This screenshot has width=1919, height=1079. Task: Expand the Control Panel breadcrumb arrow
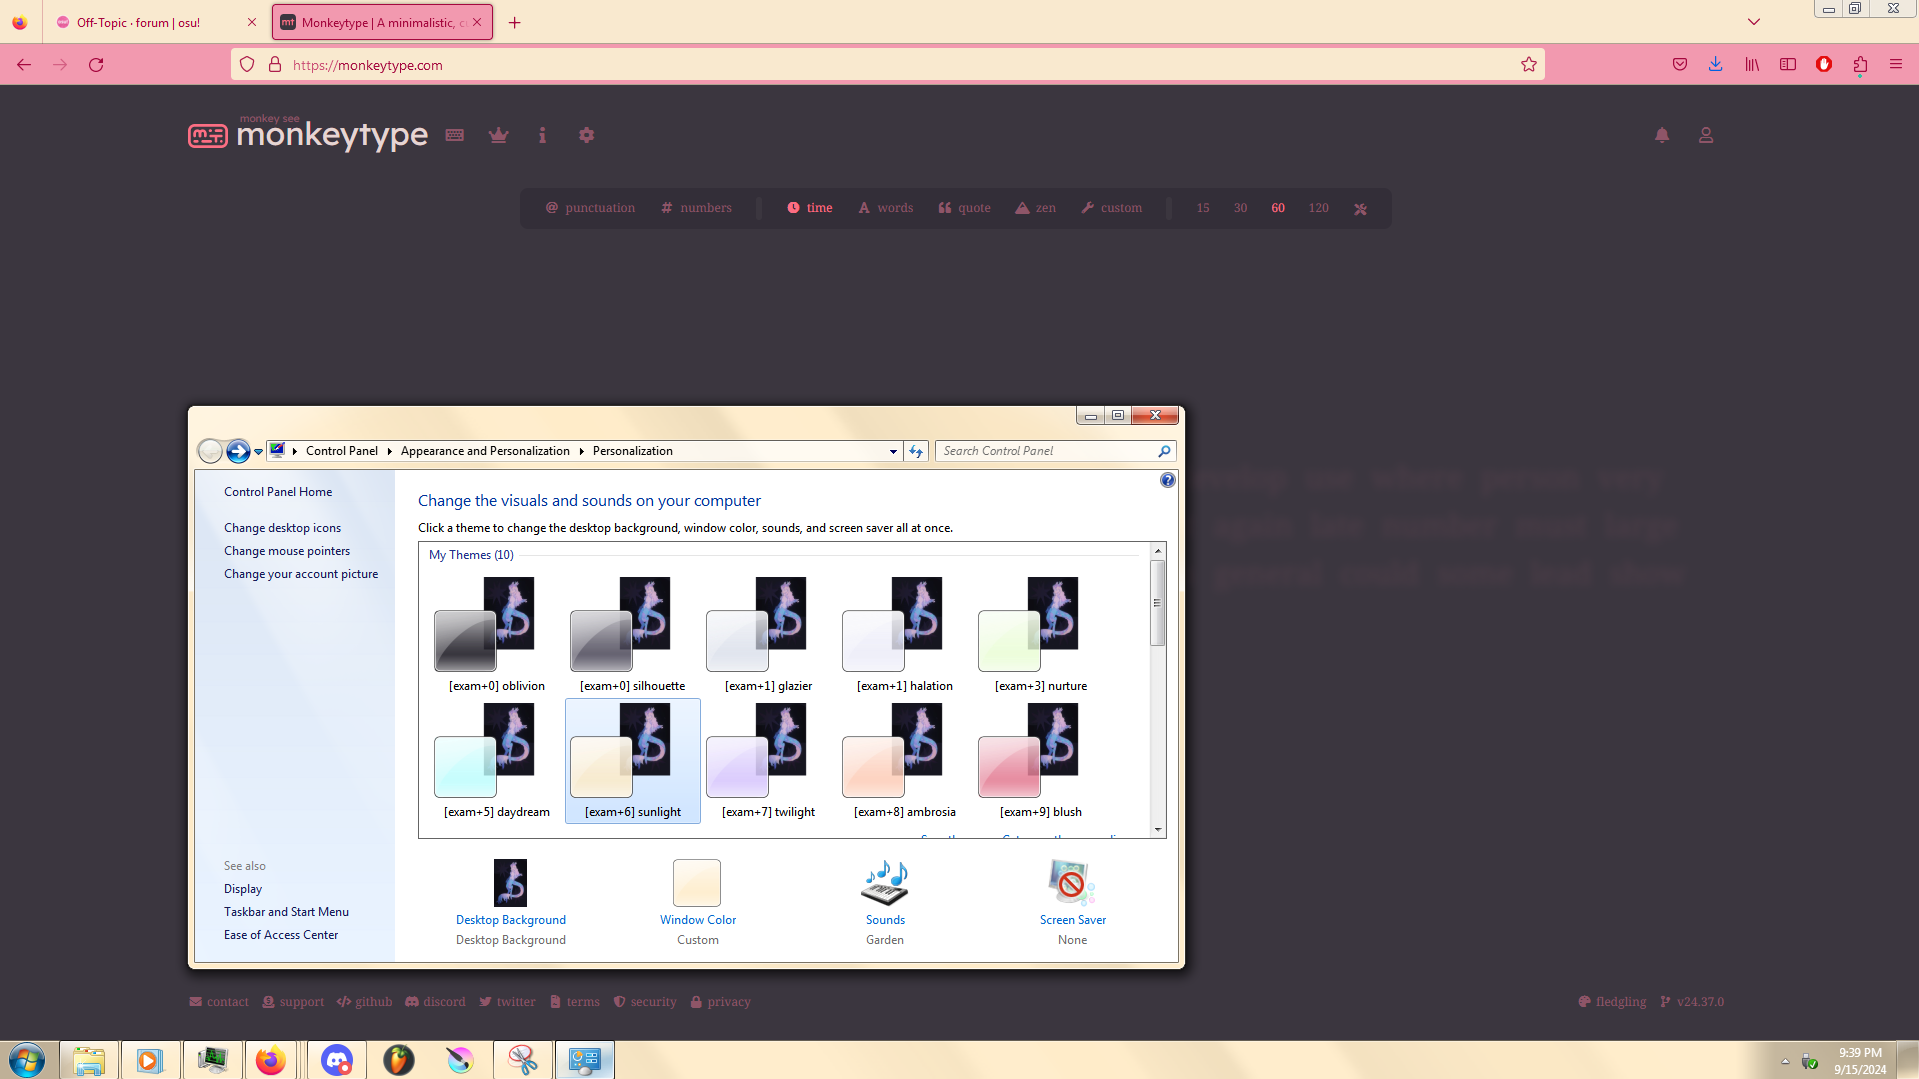[x=389, y=452]
